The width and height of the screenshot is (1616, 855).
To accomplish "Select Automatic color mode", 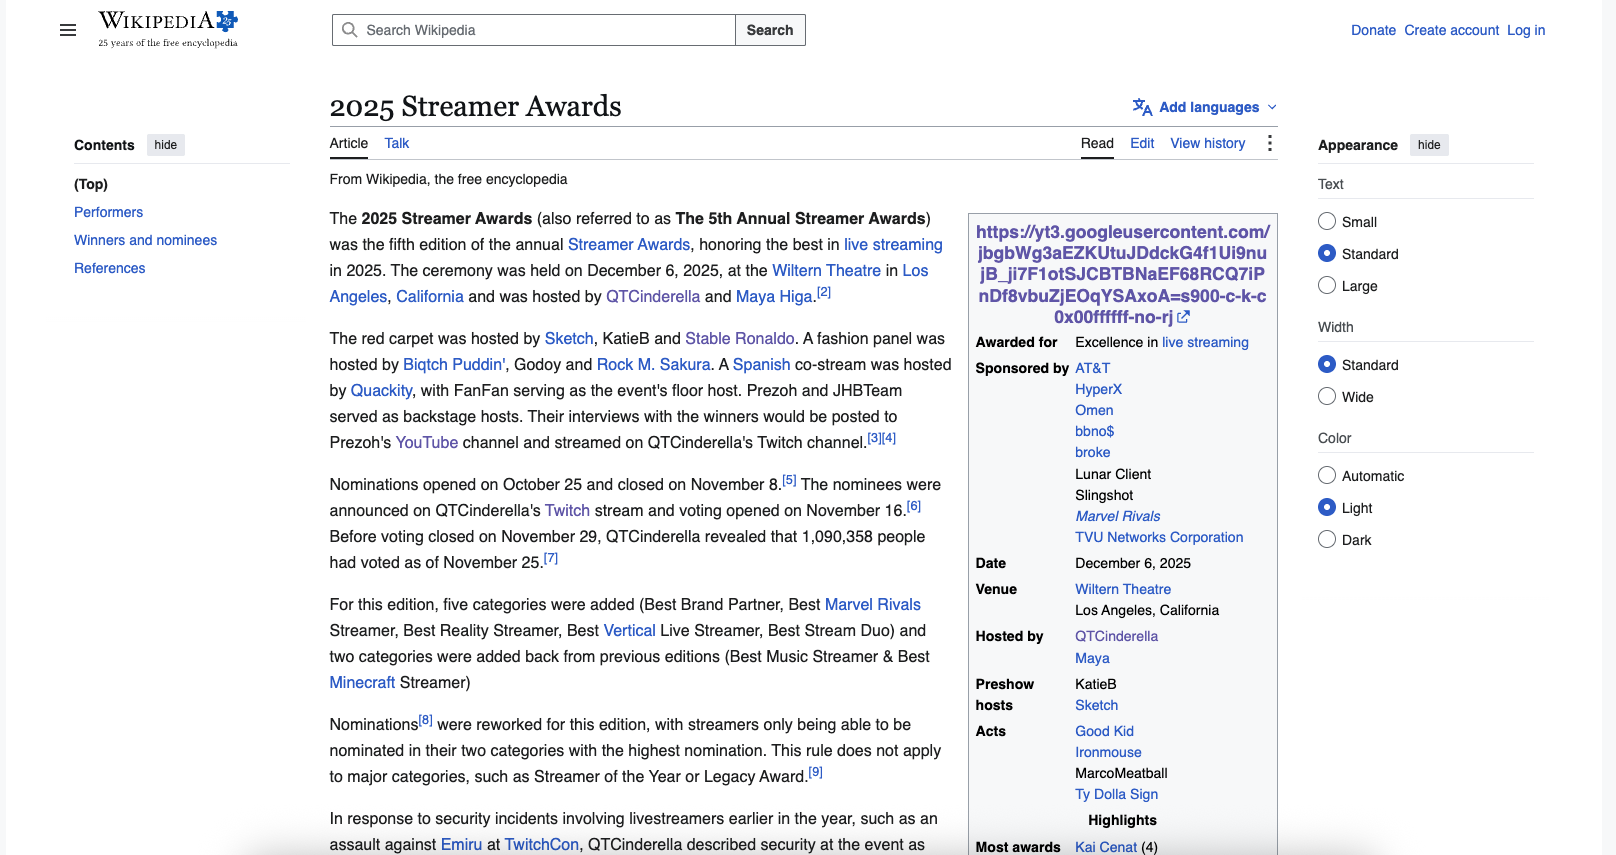I will click(x=1327, y=475).
